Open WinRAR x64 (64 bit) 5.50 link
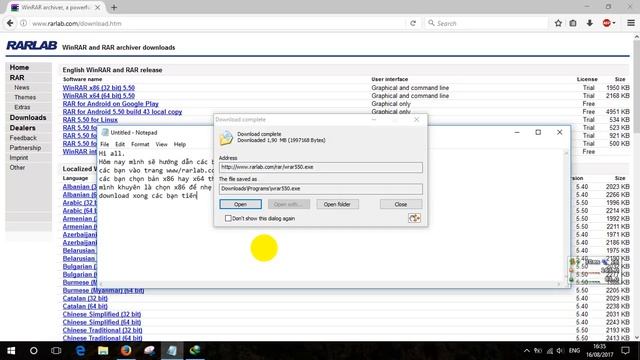The width and height of the screenshot is (640, 360). tap(99, 96)
